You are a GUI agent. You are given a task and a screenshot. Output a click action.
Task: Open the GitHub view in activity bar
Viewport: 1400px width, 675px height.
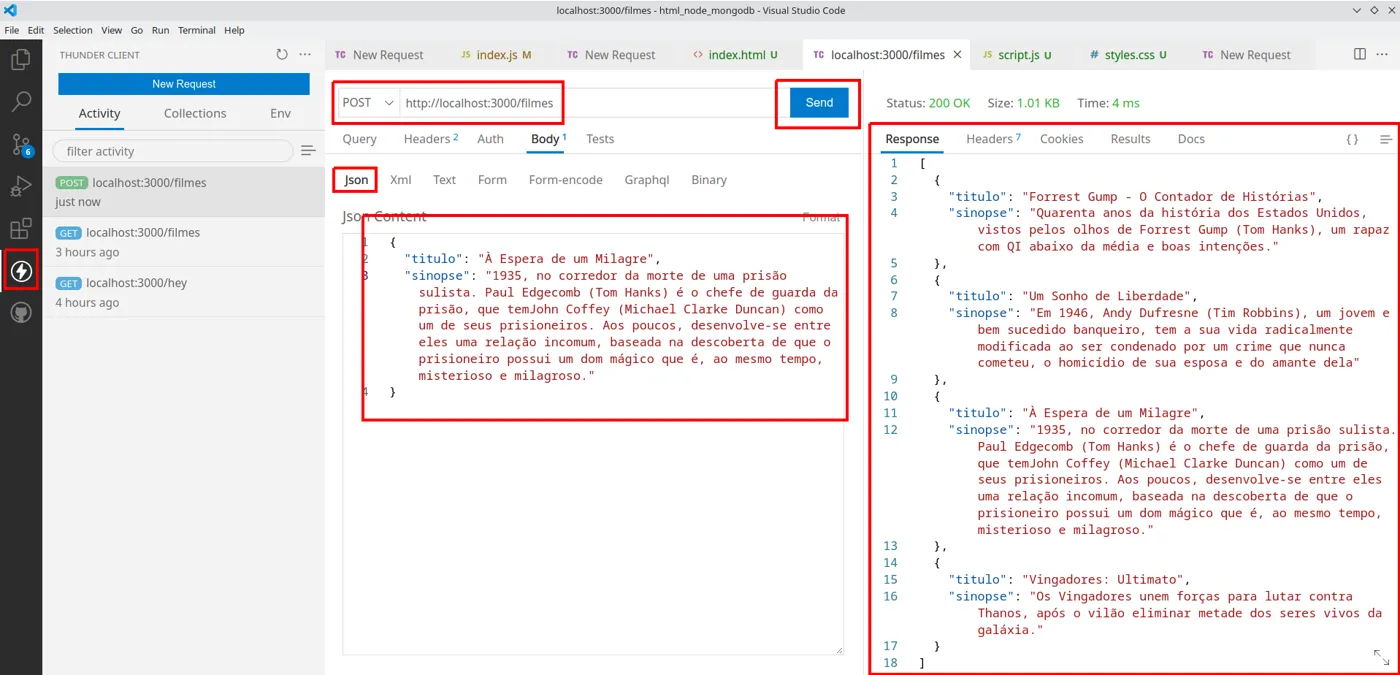20,313
